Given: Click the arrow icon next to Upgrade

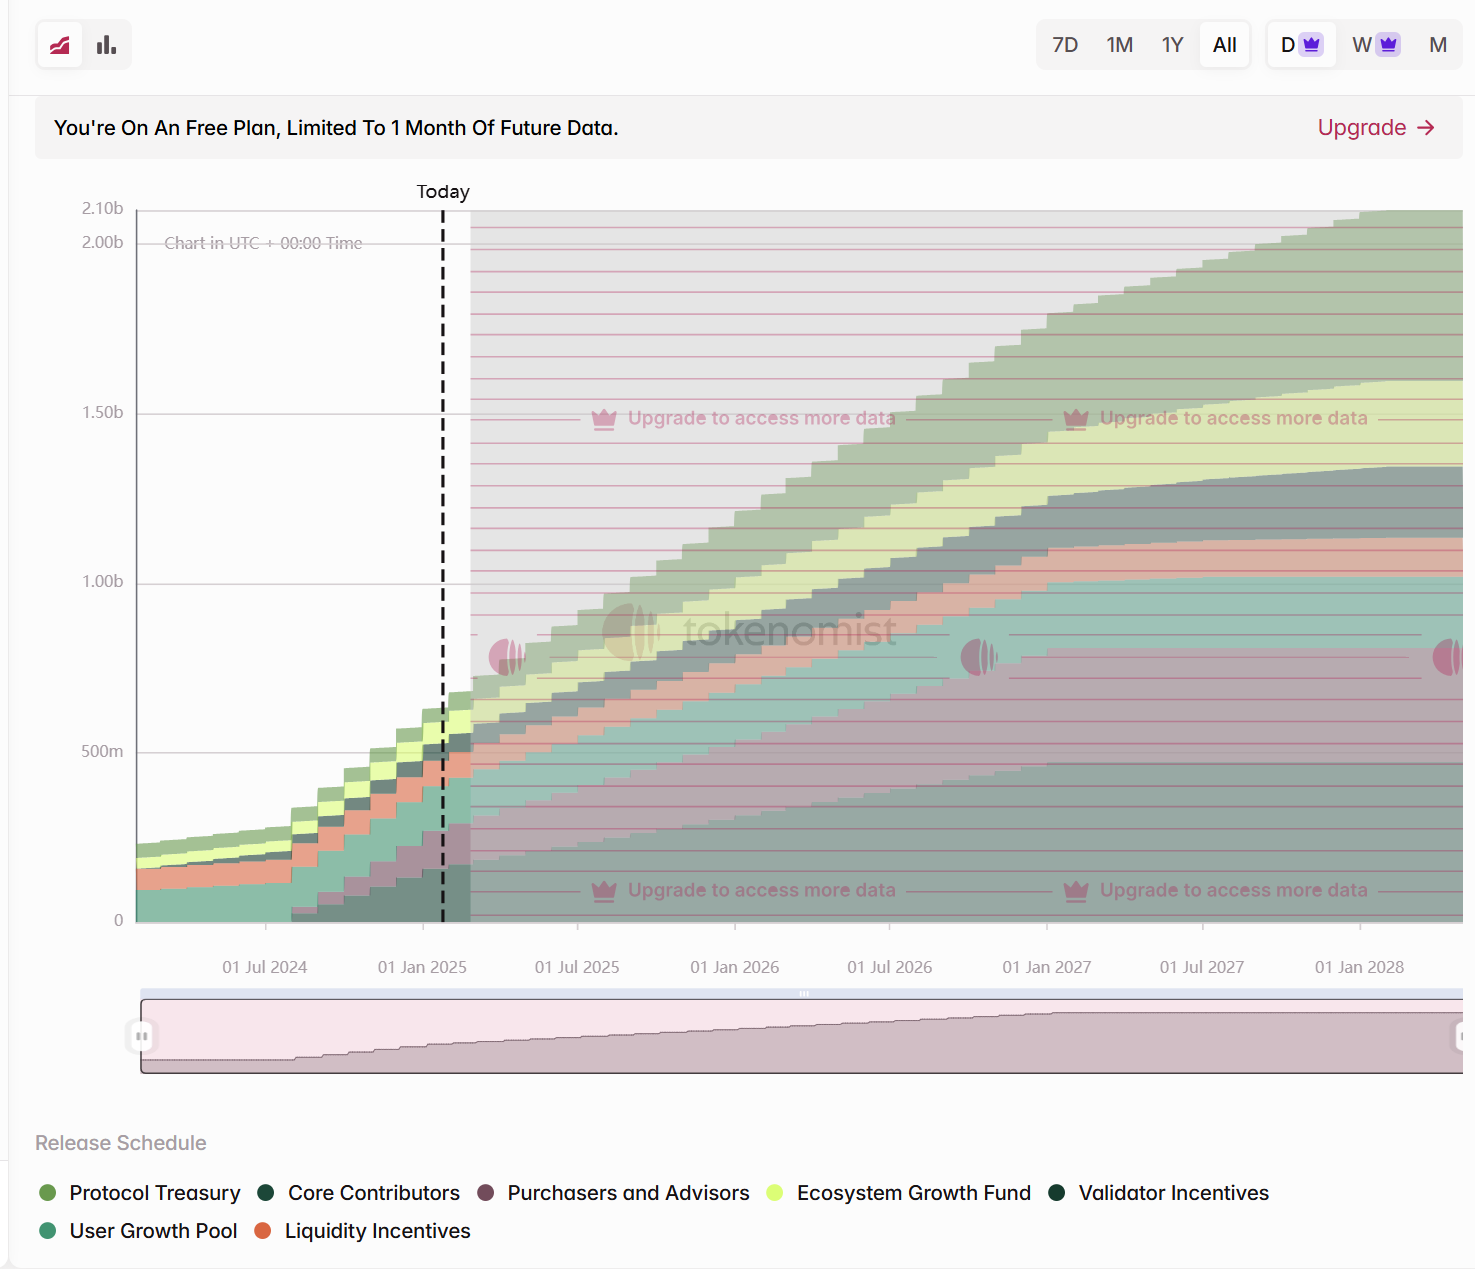Looking at the screenshot, I should coord(1426,128).
